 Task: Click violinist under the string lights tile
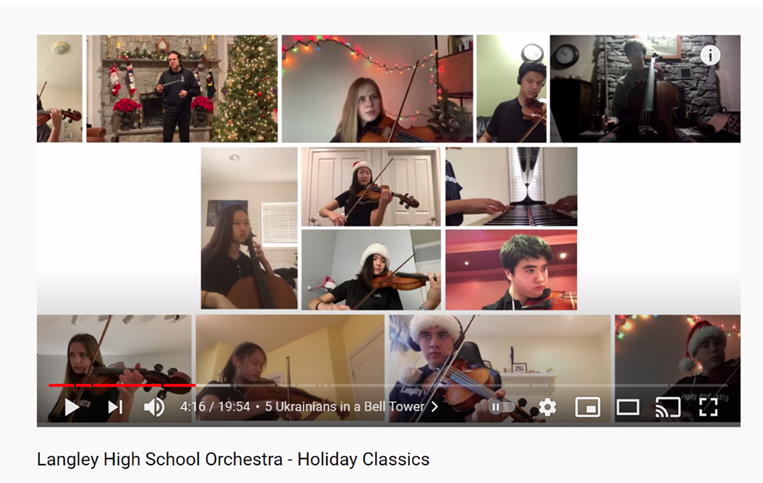point(377,89)
